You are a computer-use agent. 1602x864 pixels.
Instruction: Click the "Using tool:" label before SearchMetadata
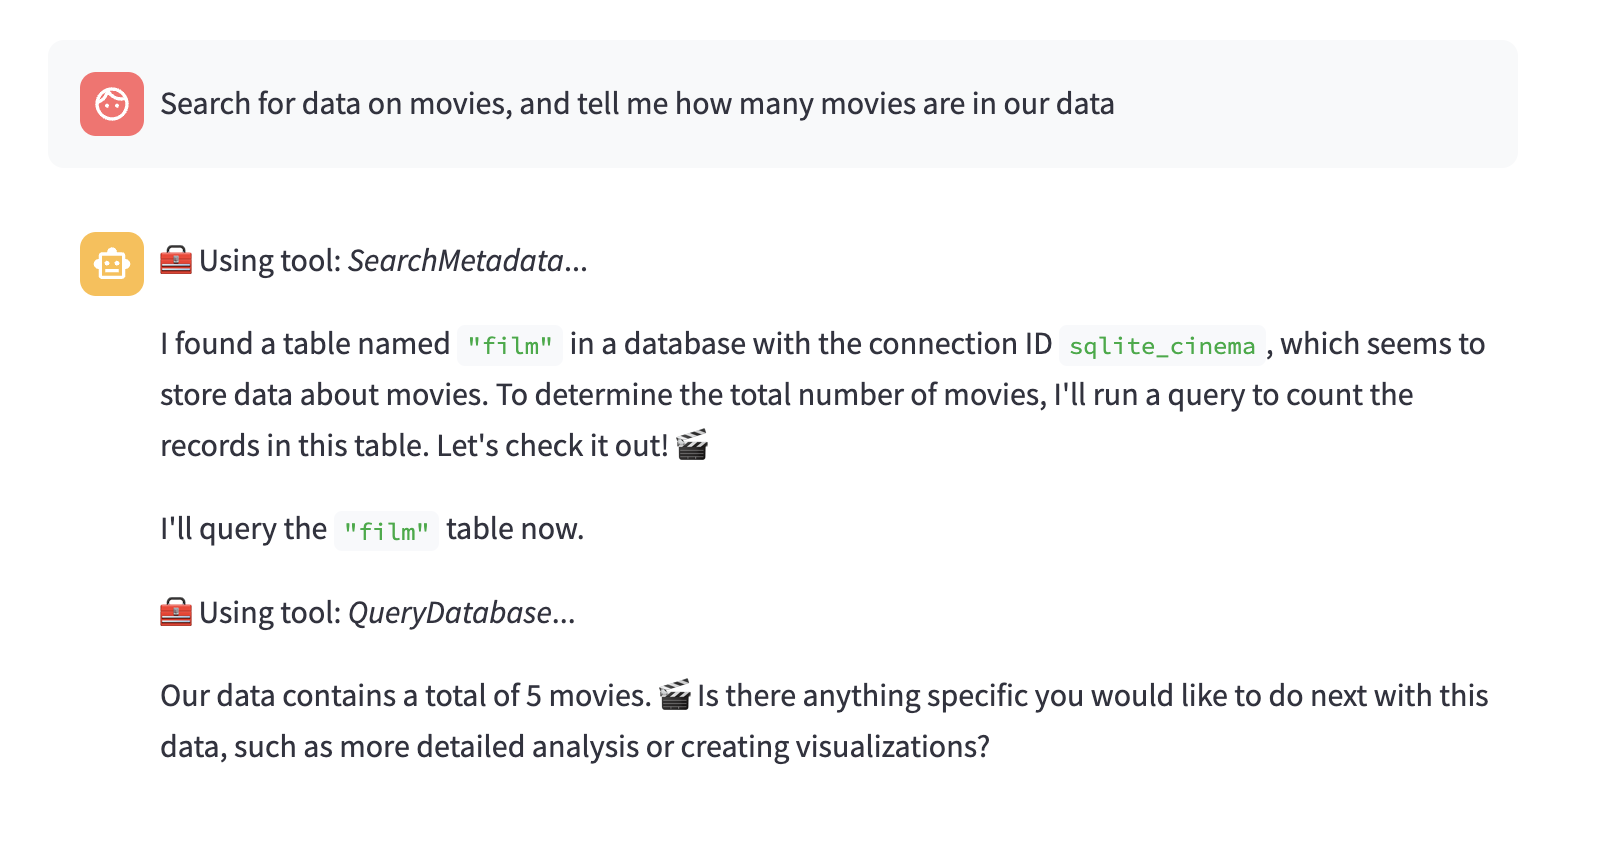pyautogui.click(x=270, y=261)
